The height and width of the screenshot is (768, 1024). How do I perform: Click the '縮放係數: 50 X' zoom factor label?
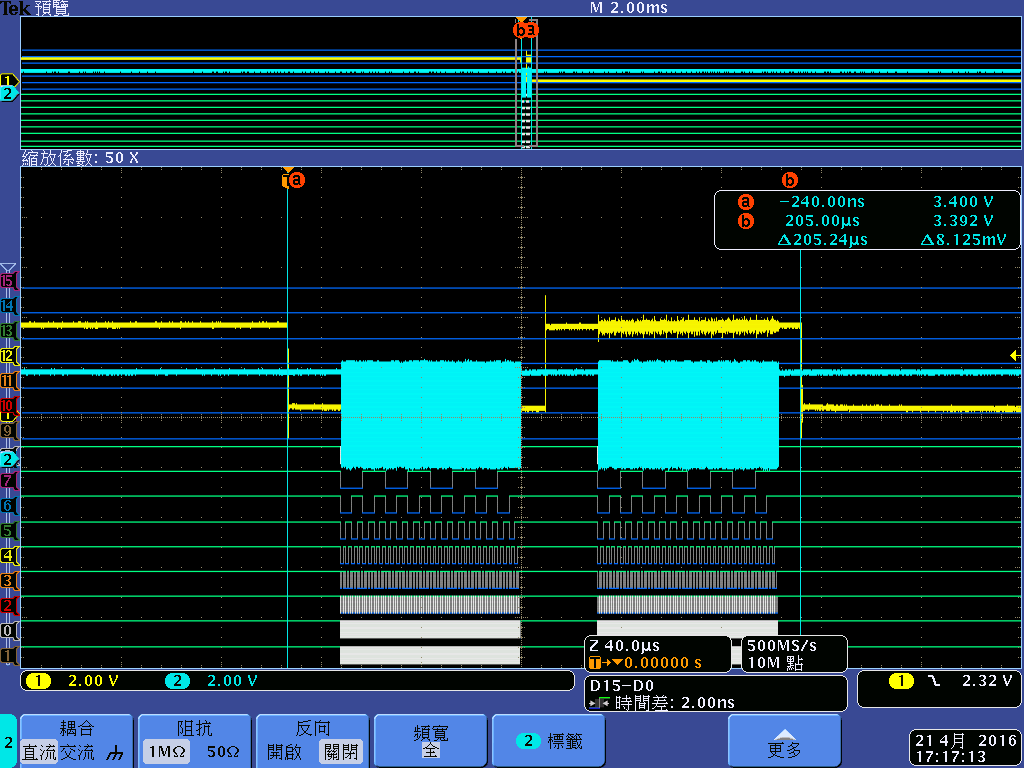(80, 158)
